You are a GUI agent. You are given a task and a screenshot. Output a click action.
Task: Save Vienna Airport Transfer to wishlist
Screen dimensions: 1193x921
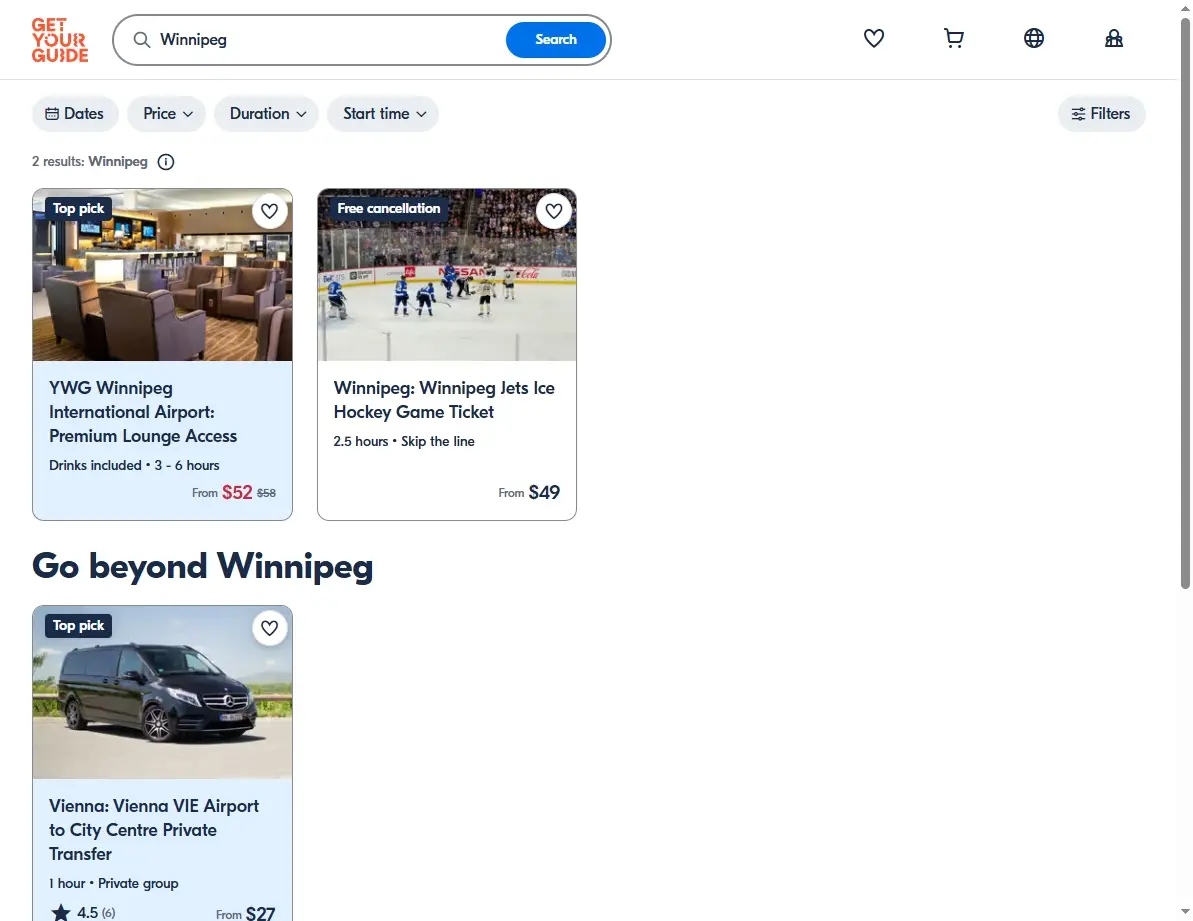pos(269,628)
